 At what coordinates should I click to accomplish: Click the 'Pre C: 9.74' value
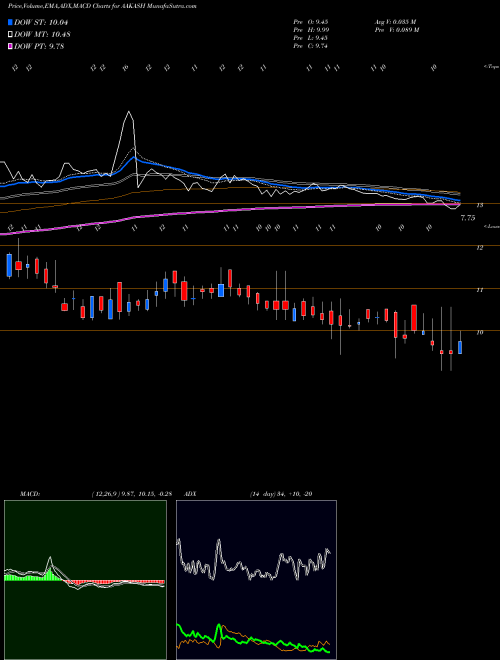pos(311,46)
